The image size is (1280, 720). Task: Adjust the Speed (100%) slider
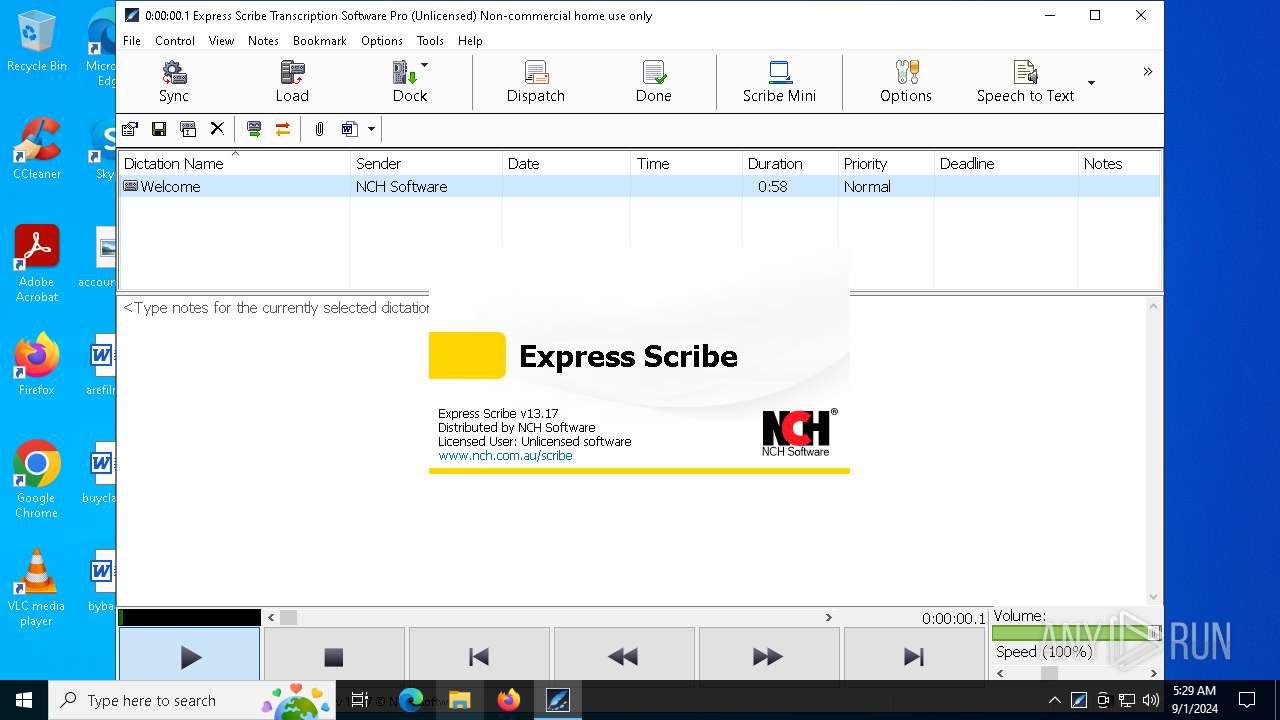pyautogui.click(x=1076, y=674)
